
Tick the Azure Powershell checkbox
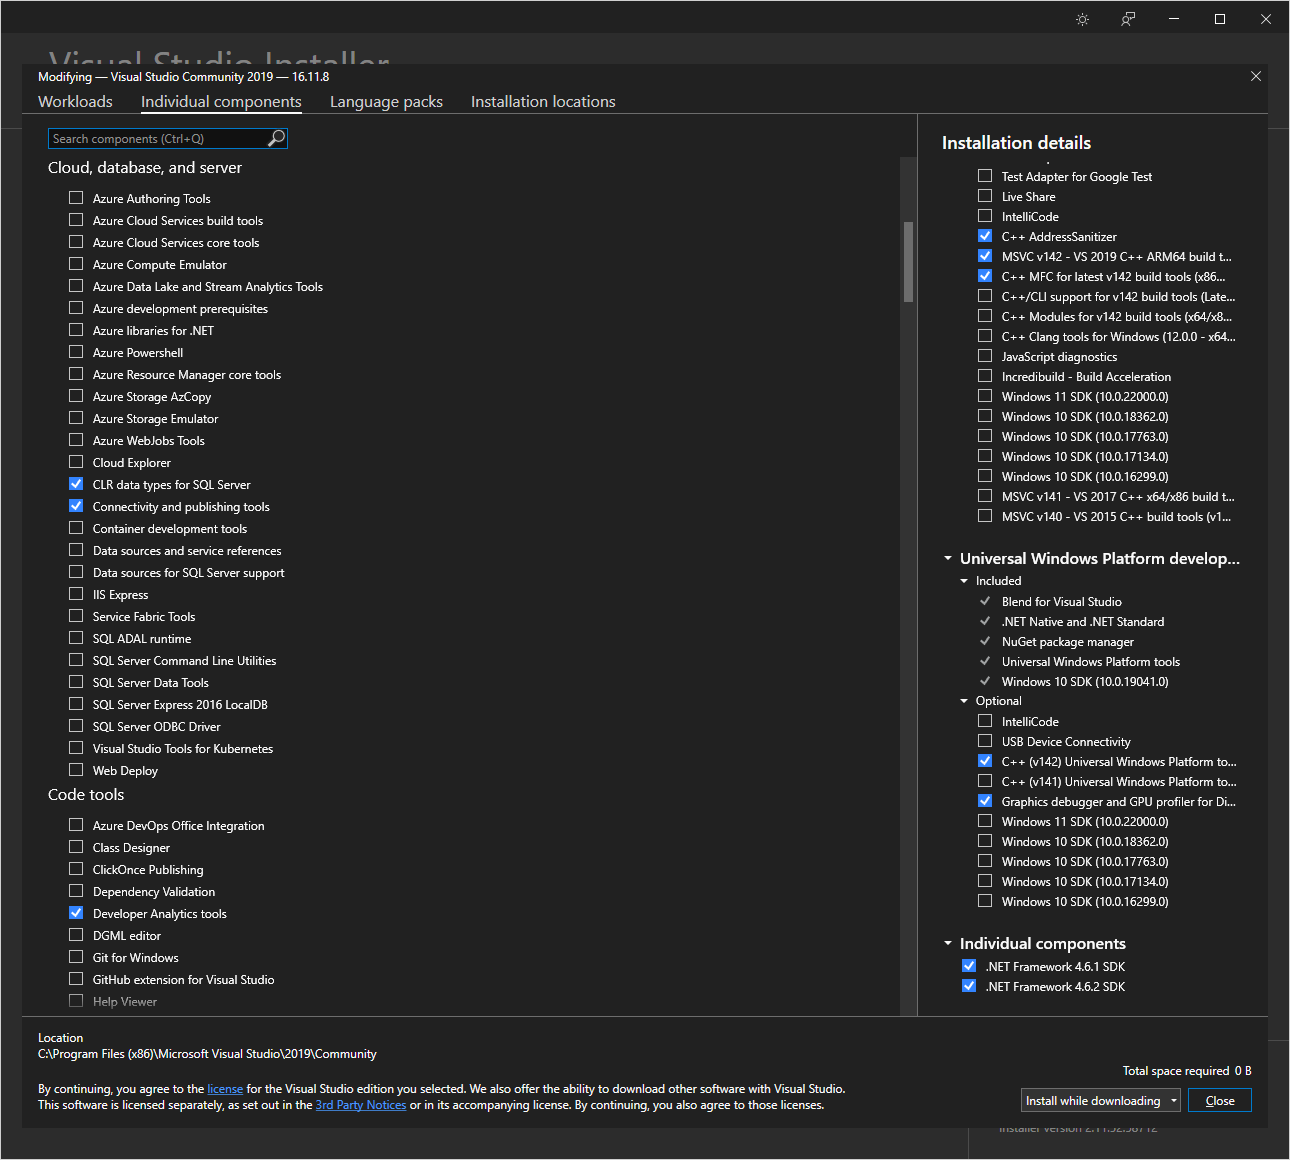(76, 352)
